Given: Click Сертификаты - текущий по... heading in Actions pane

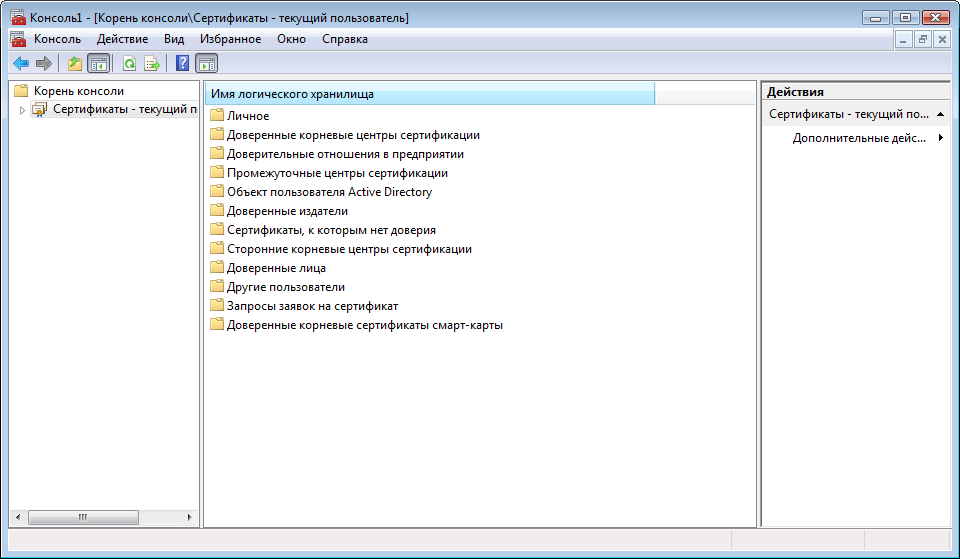Looking at the screenshot, I should pyautogui.click(x=849, y=114).
